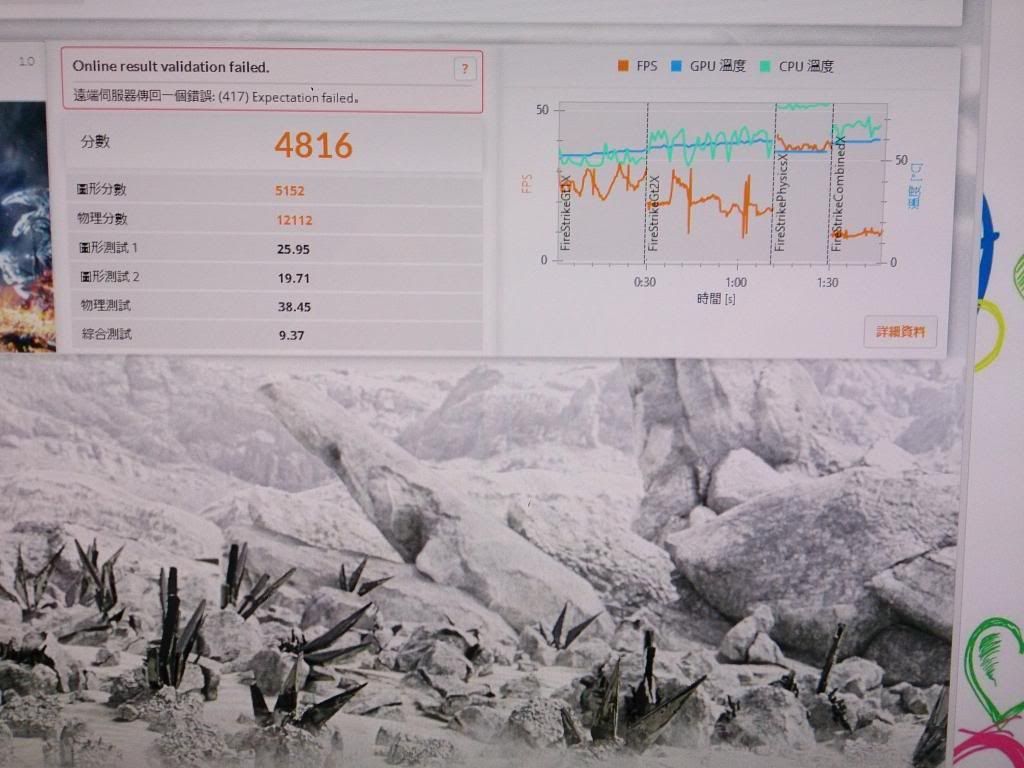Toggle the FPS series label in legend
The image size is (1024, 768).
click(647, 66)
